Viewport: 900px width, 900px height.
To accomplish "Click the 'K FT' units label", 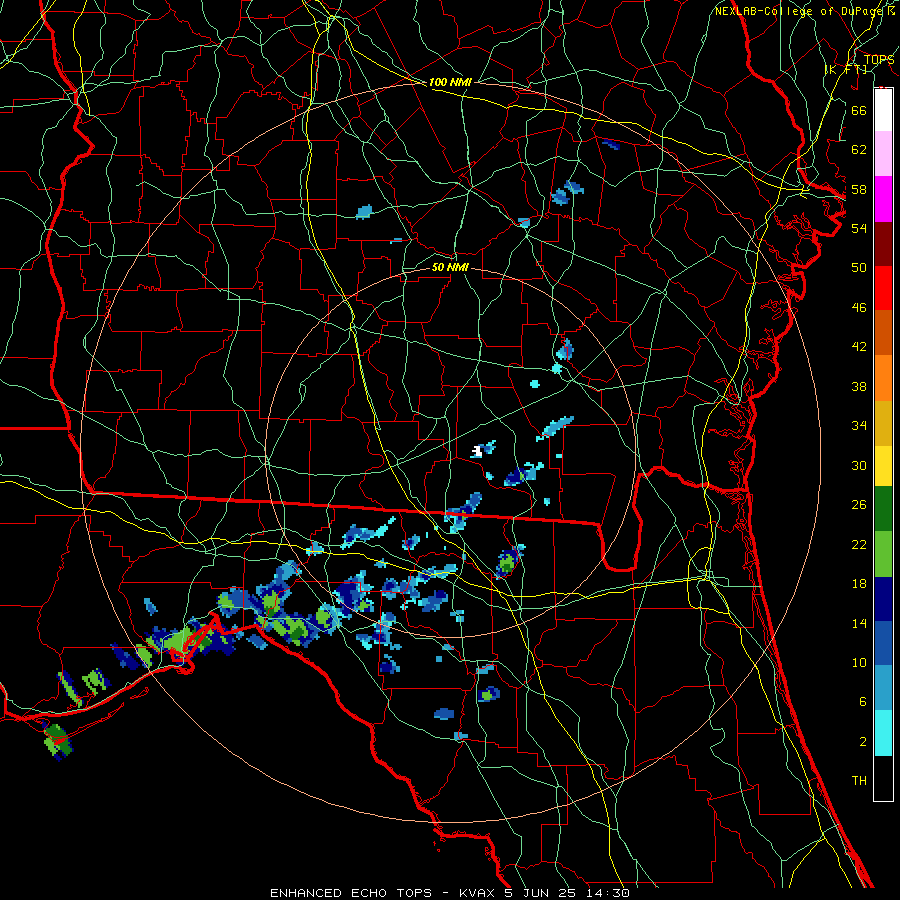I will coord(847,70).
